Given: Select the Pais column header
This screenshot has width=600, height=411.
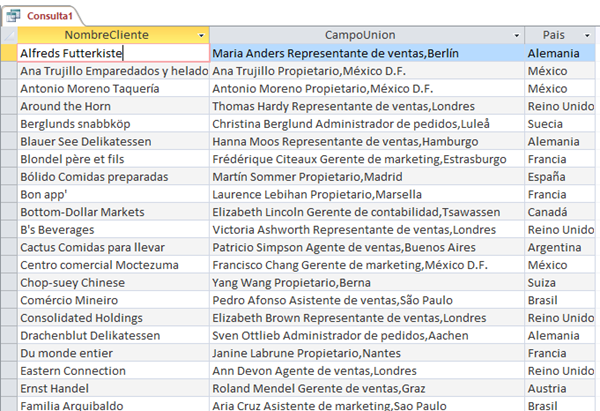Looking at the screenshot, I should [x=560, y=35].
